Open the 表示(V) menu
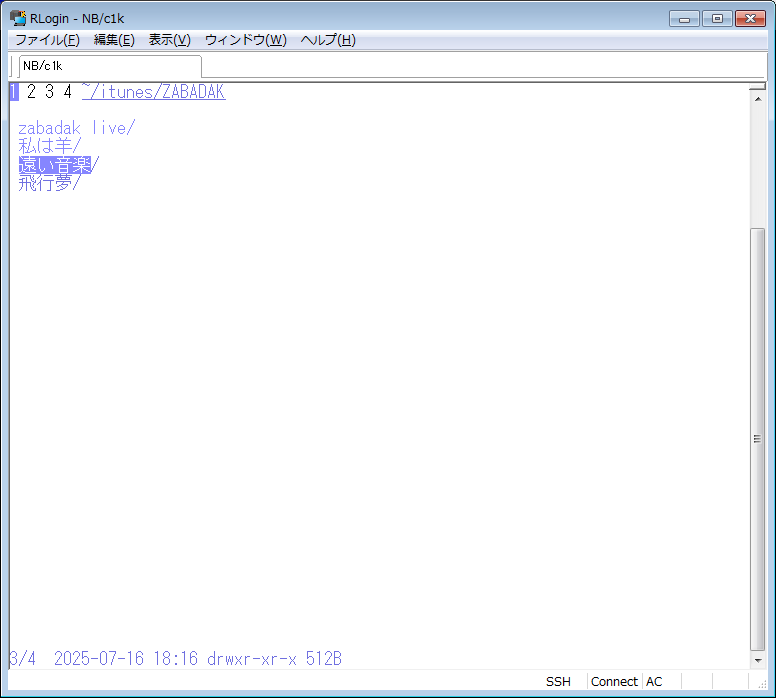The width and height of the screenshot is (776, 698). [x=170, y=40]
